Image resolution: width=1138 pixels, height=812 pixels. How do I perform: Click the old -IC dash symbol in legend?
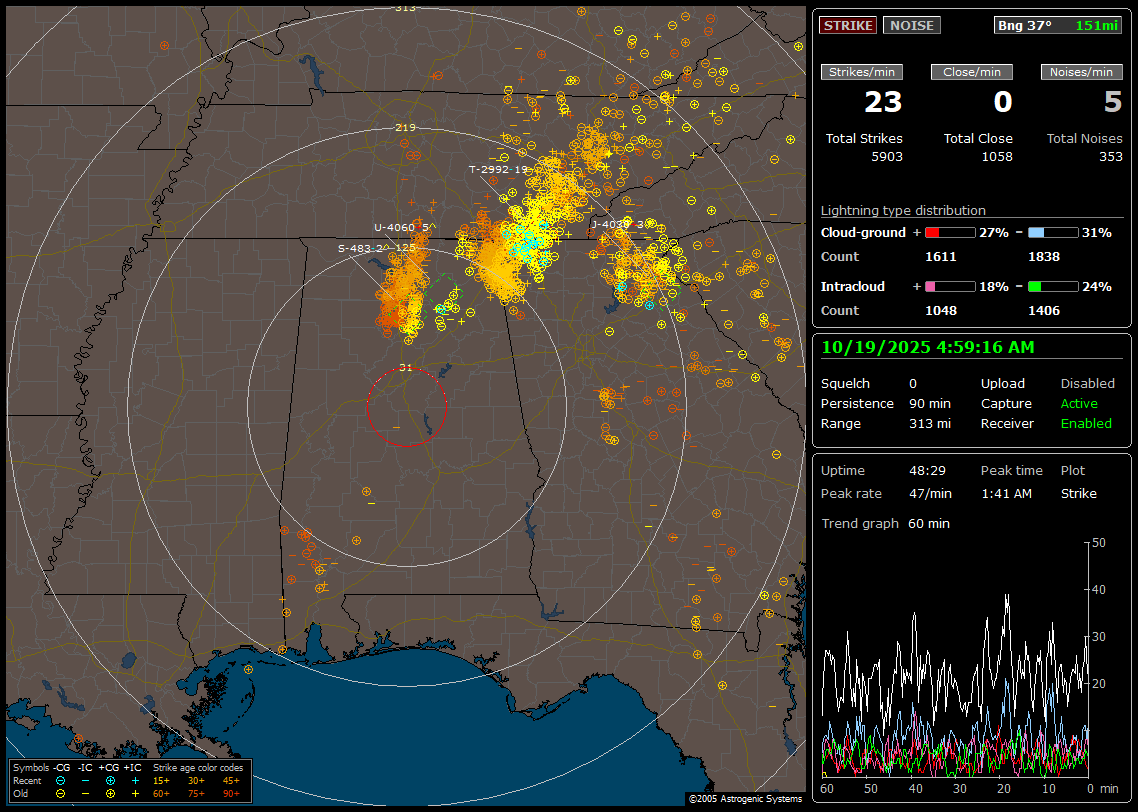[x=85, y=793]
